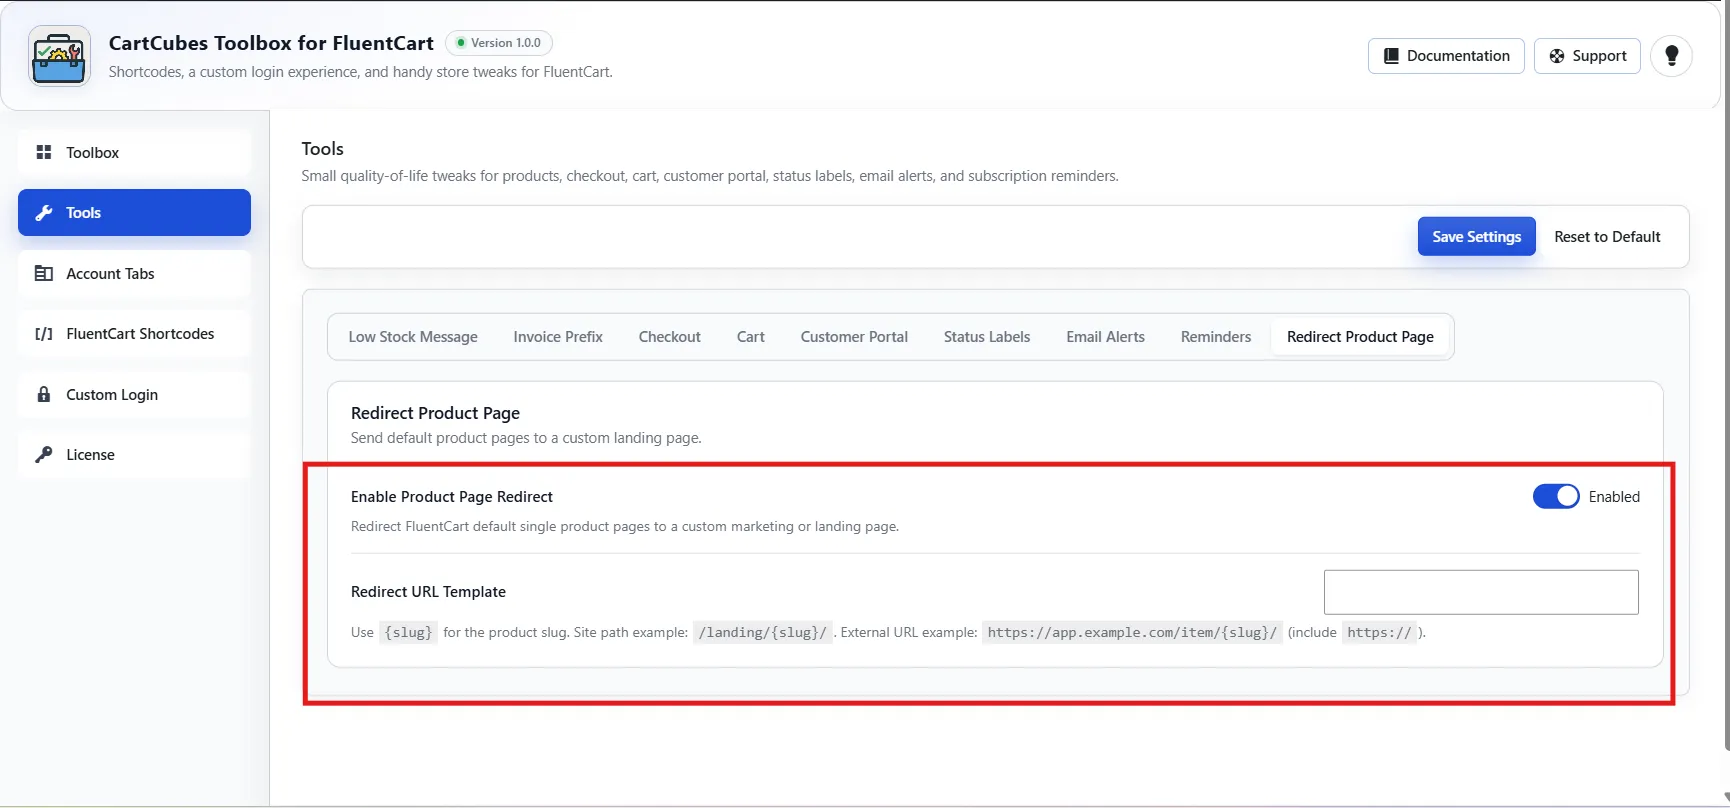
Task: Select the Redirect Product Page tab
Action: pyautogui.click(x=1360, y=337)
